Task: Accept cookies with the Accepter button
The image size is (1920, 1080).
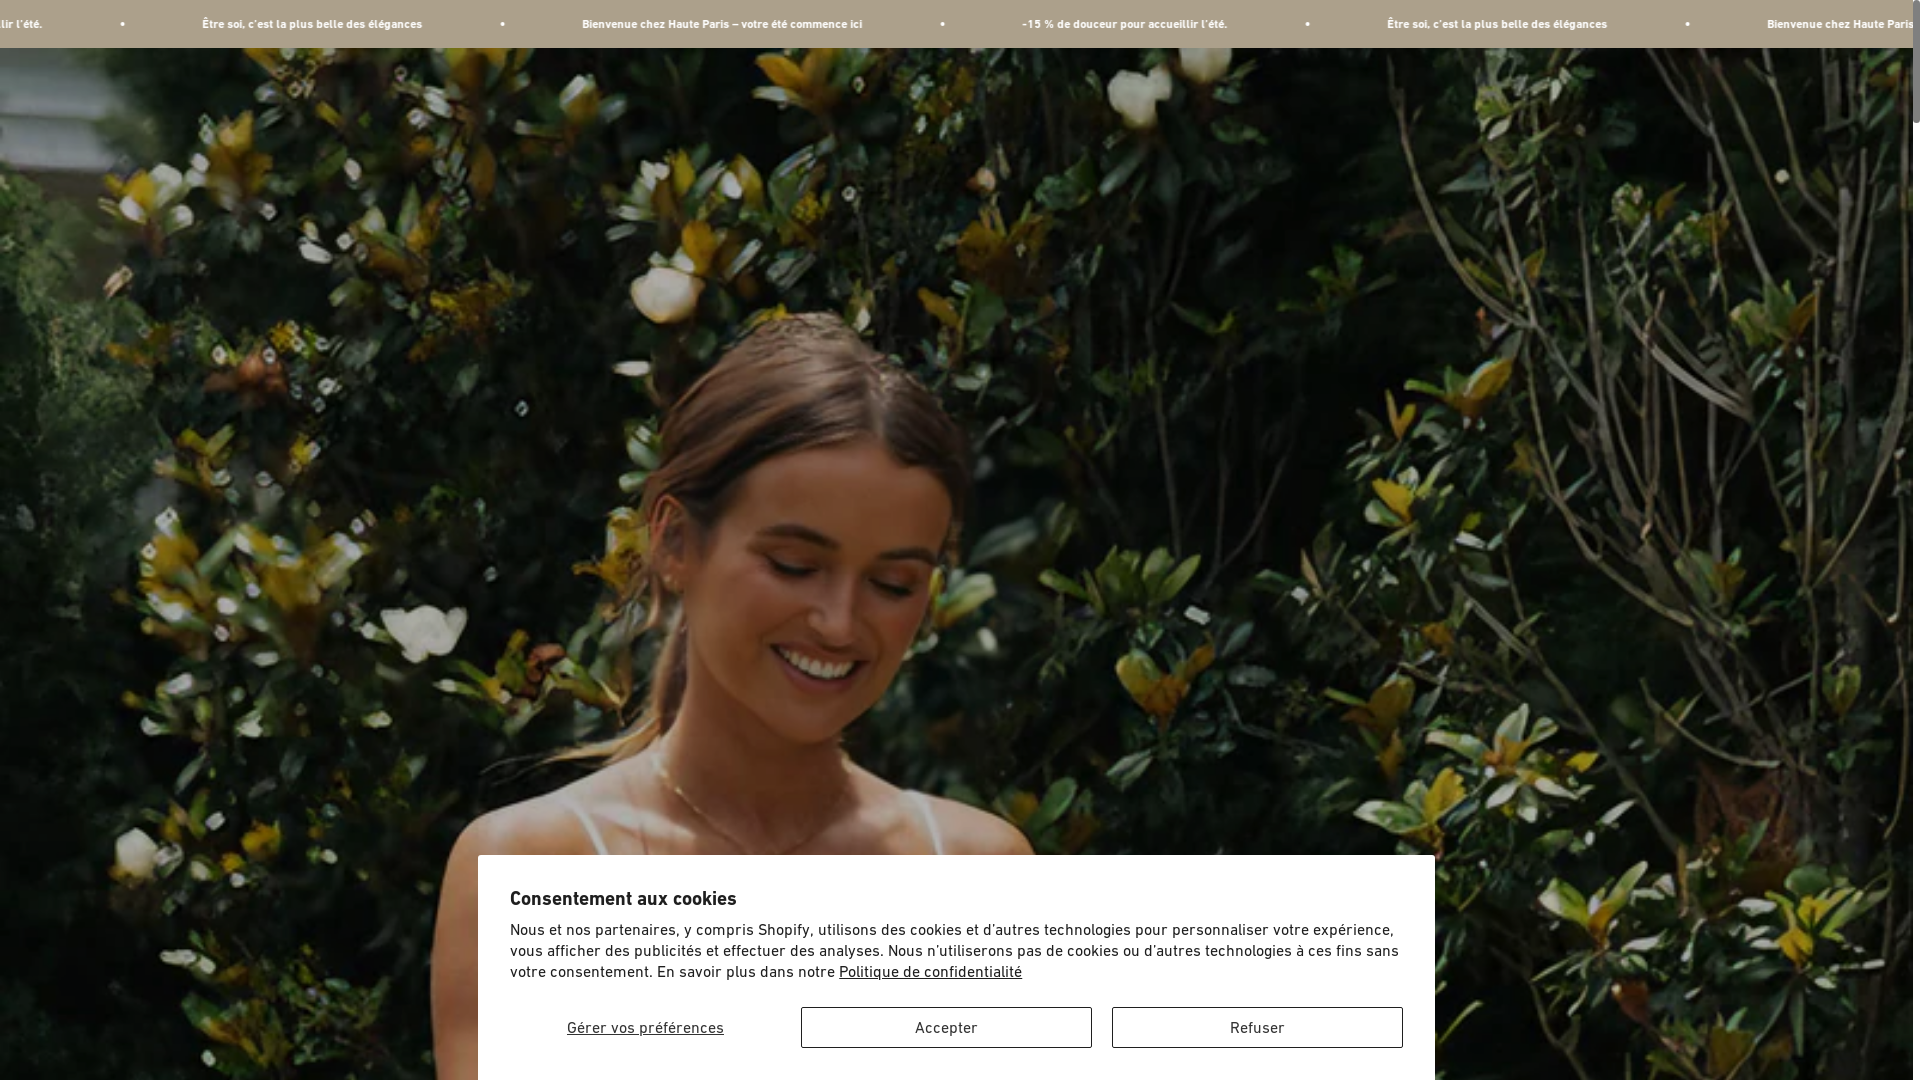Action: 946,1027
